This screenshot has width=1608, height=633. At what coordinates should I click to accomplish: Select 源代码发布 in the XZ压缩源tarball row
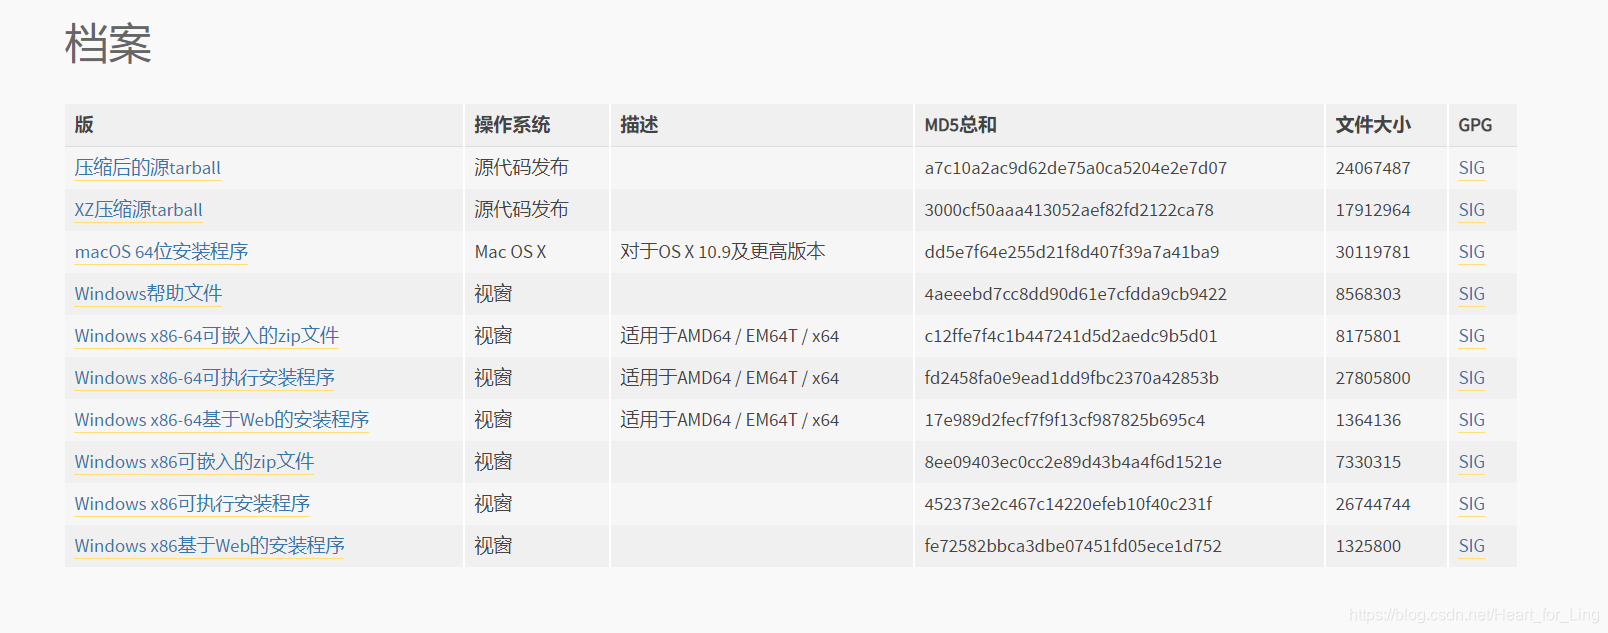521,210
